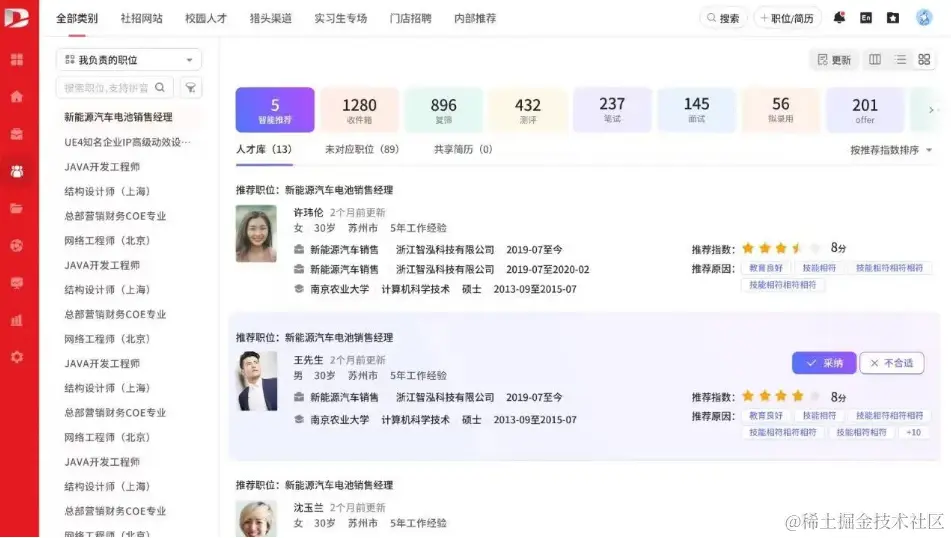Open the settings gear in sidebar
Viewport: 951px width, 538px height.
coord(17,357)
